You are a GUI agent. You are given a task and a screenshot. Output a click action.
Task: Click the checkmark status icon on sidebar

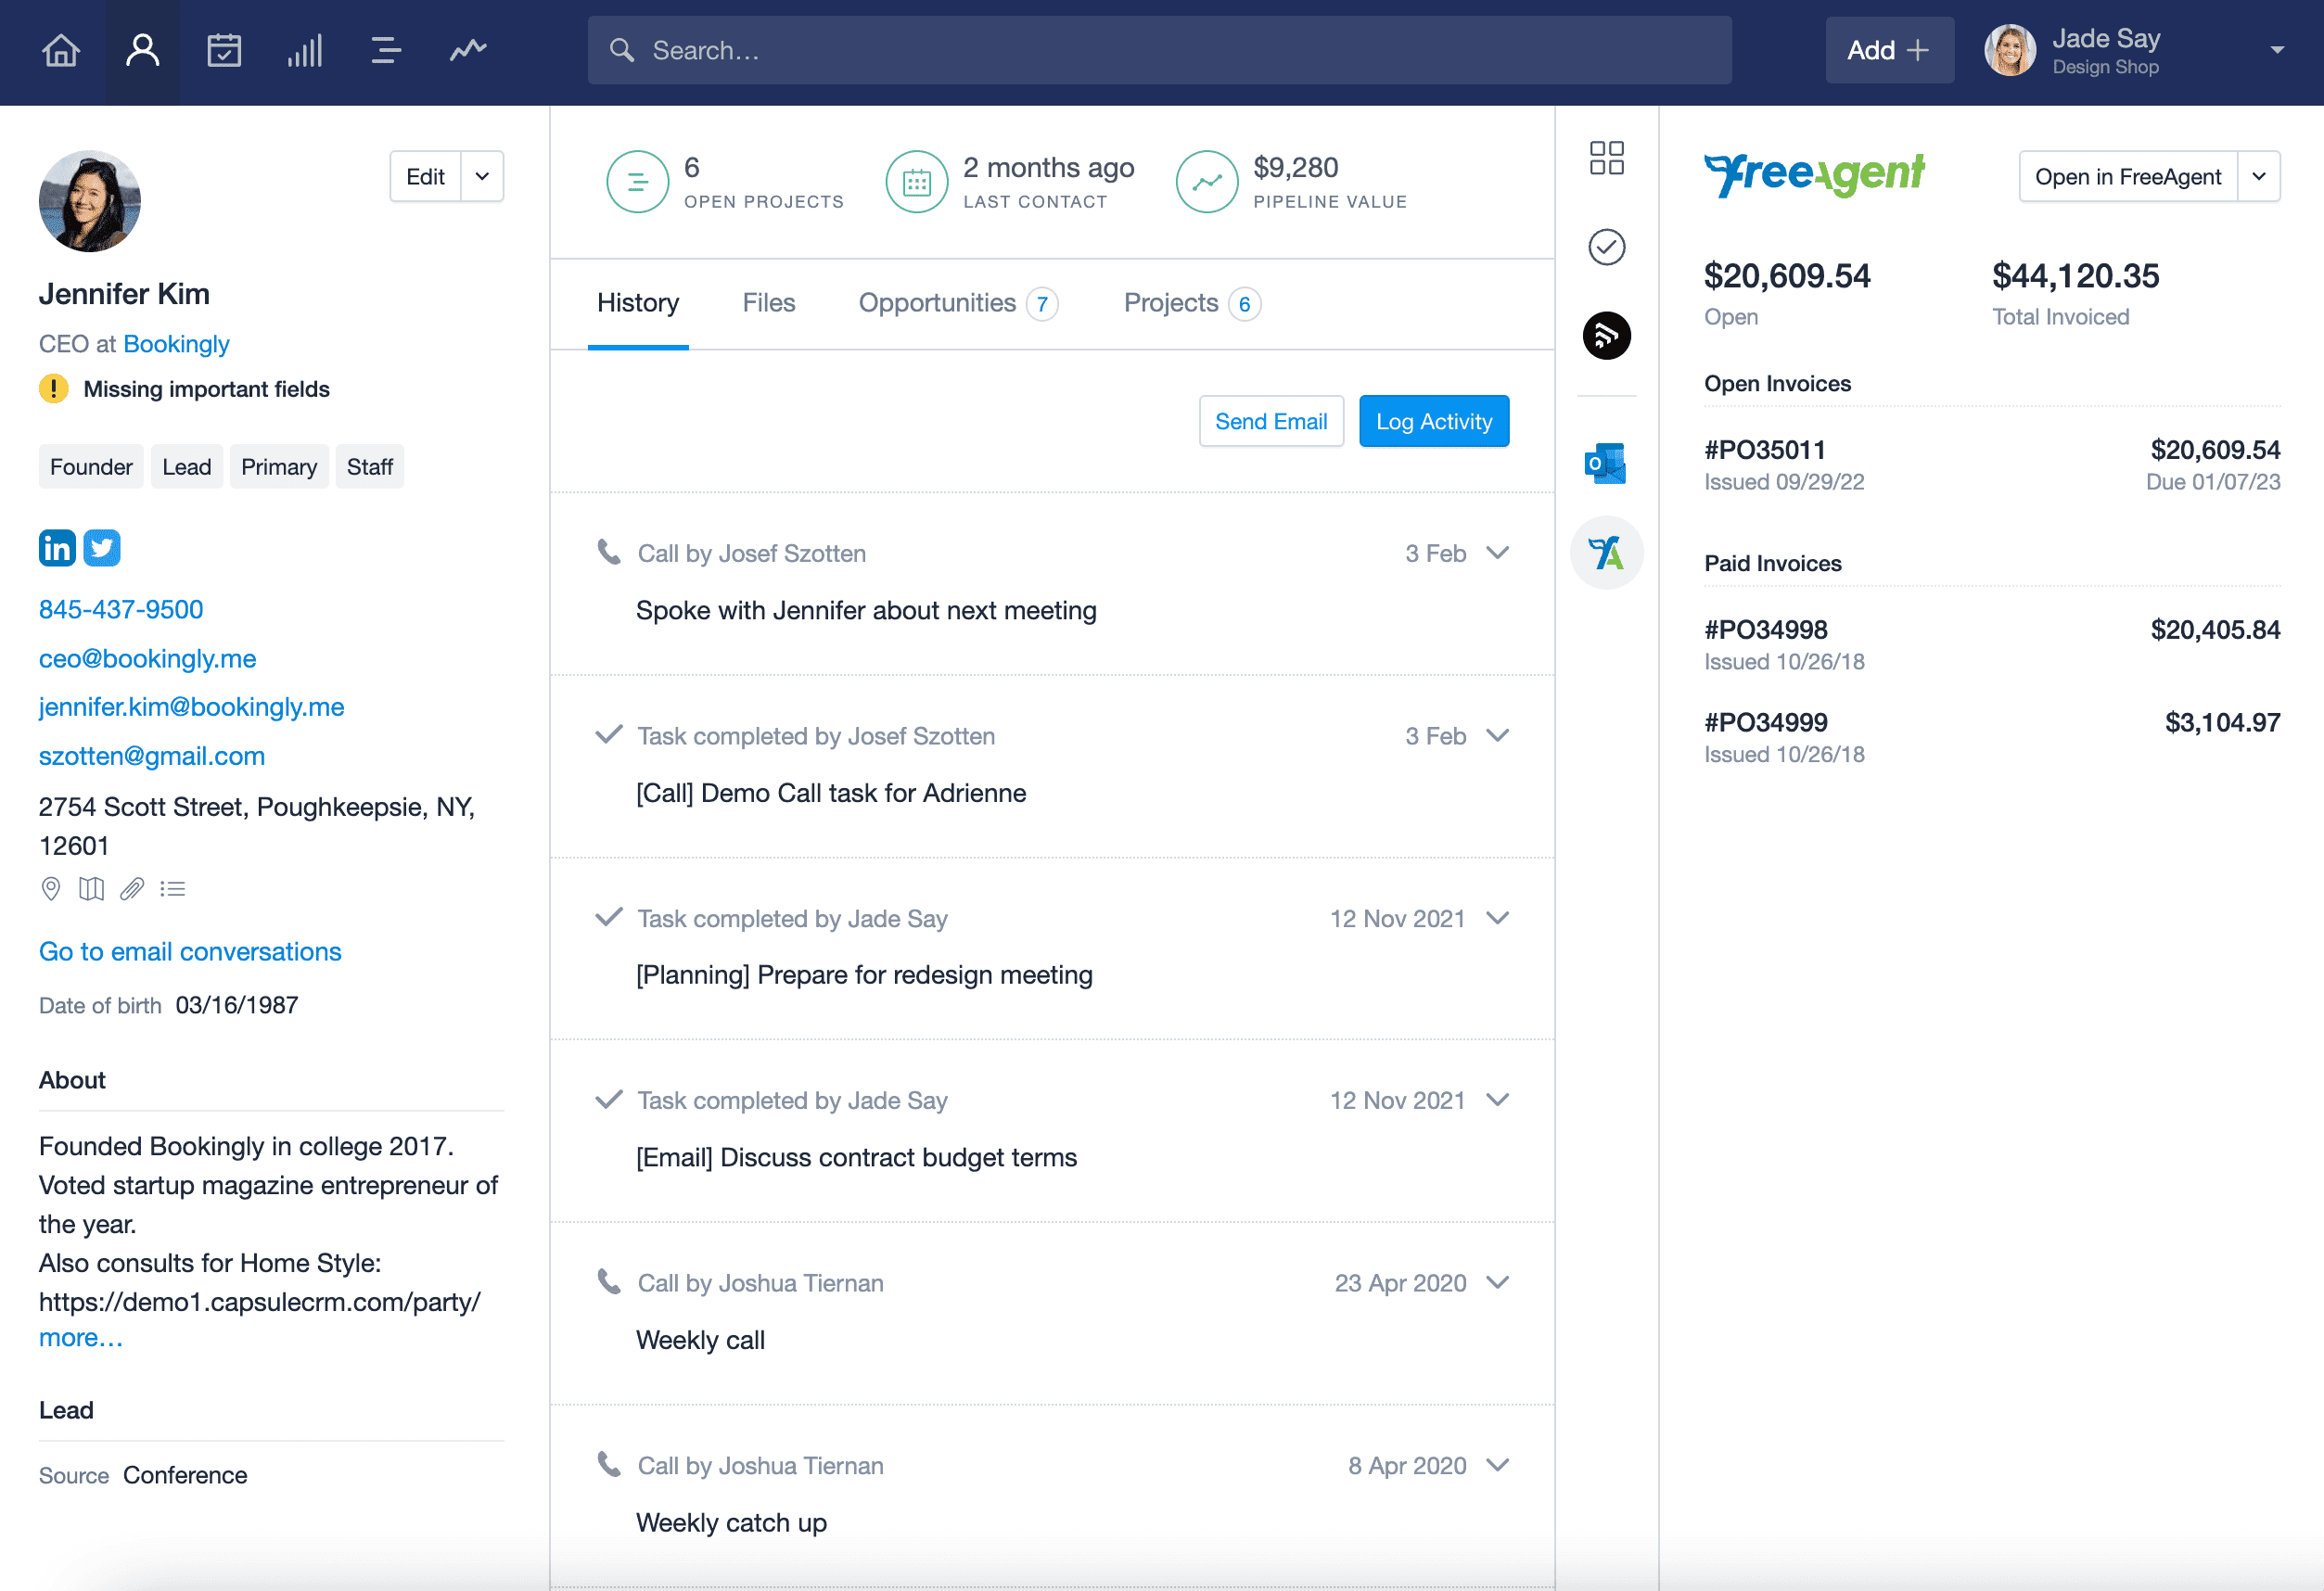(1605, 248)
